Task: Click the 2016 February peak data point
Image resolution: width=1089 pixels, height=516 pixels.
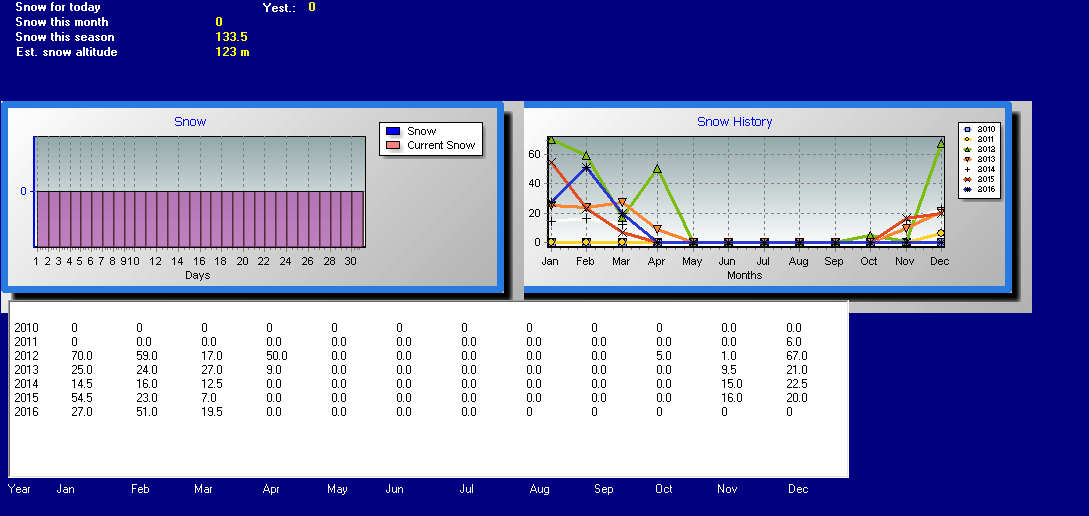Action: (x=586, y=167)
